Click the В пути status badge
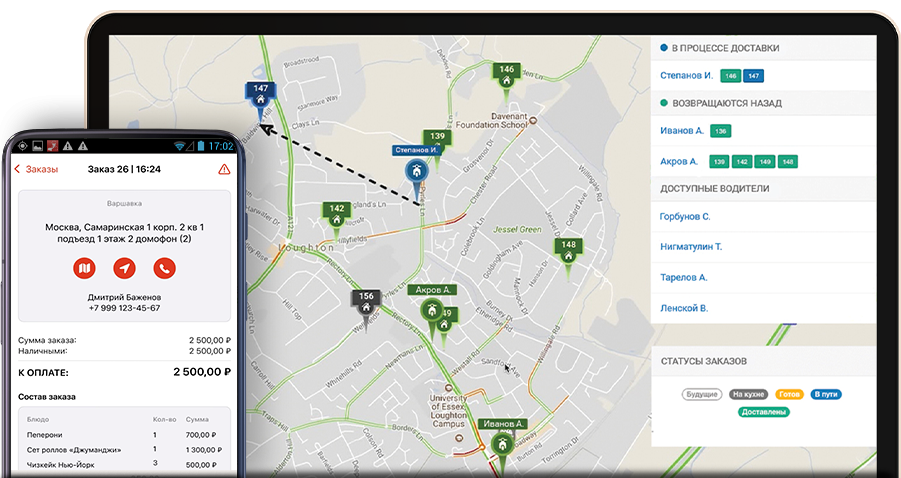 pos(826,395)
